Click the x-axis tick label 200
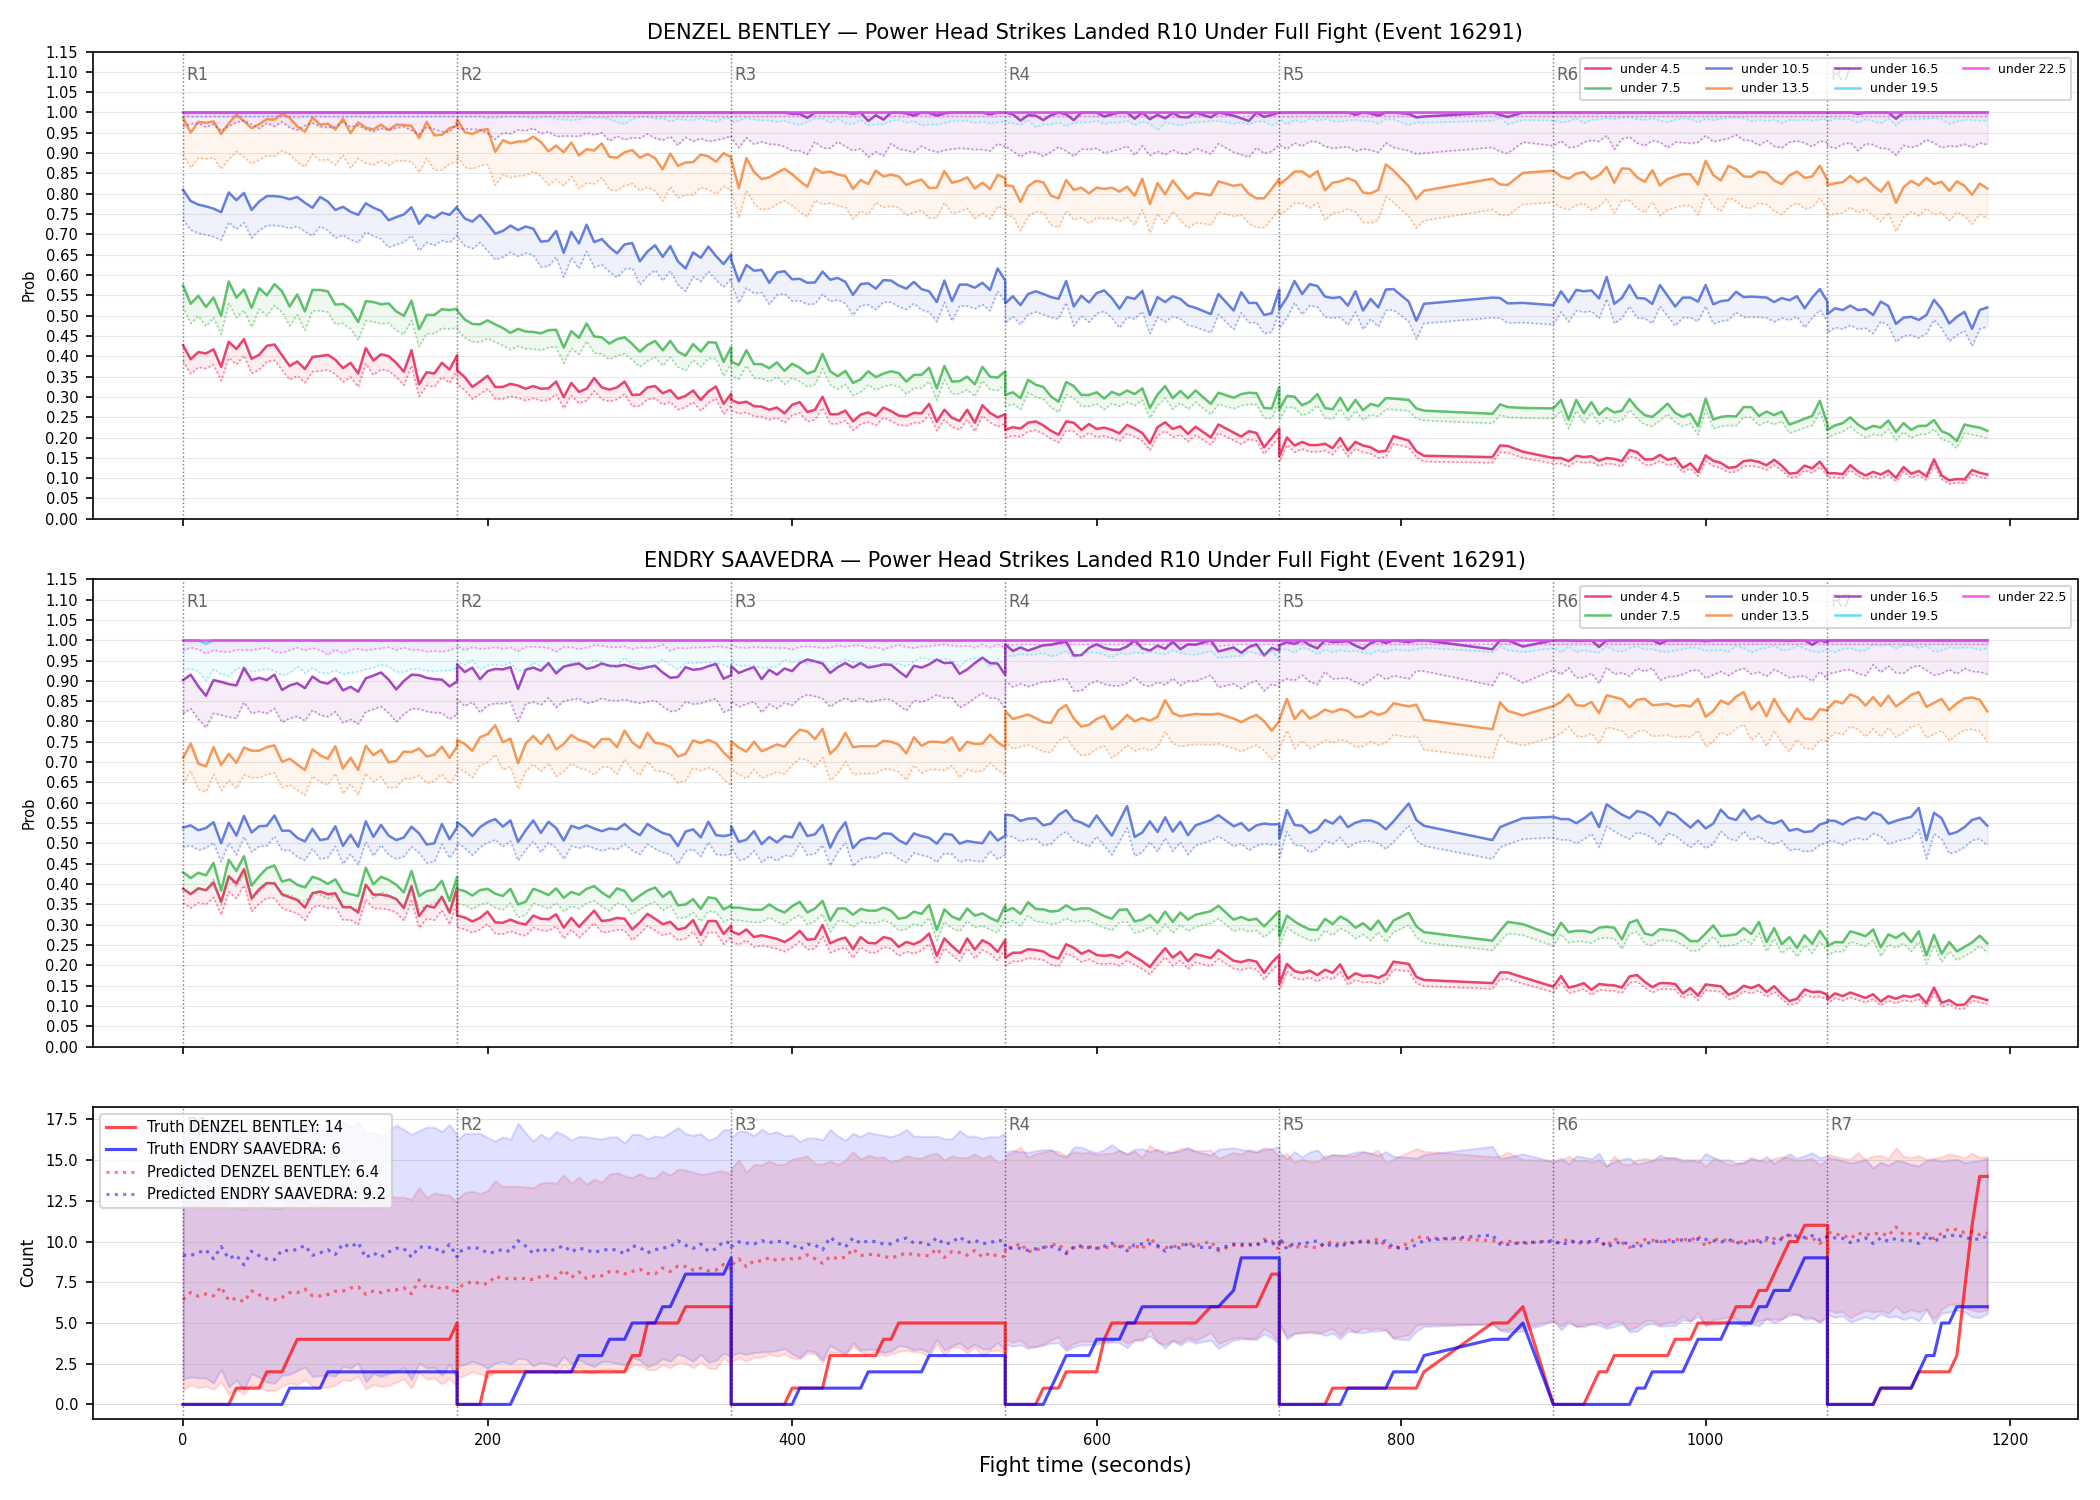This screenshot has width=2100, height=1500. (x=487, y=1440)
